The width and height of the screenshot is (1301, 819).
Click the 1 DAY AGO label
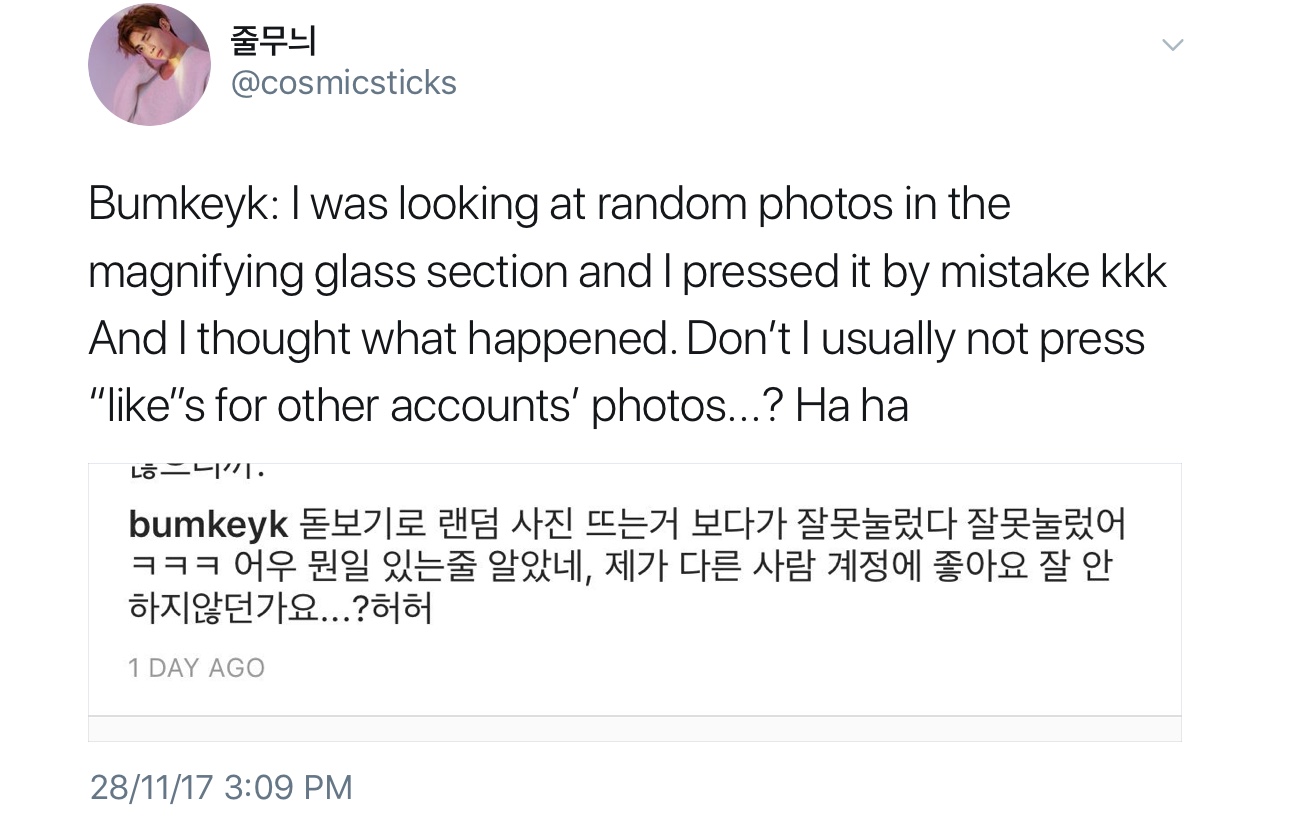click(x=196, y=668)
